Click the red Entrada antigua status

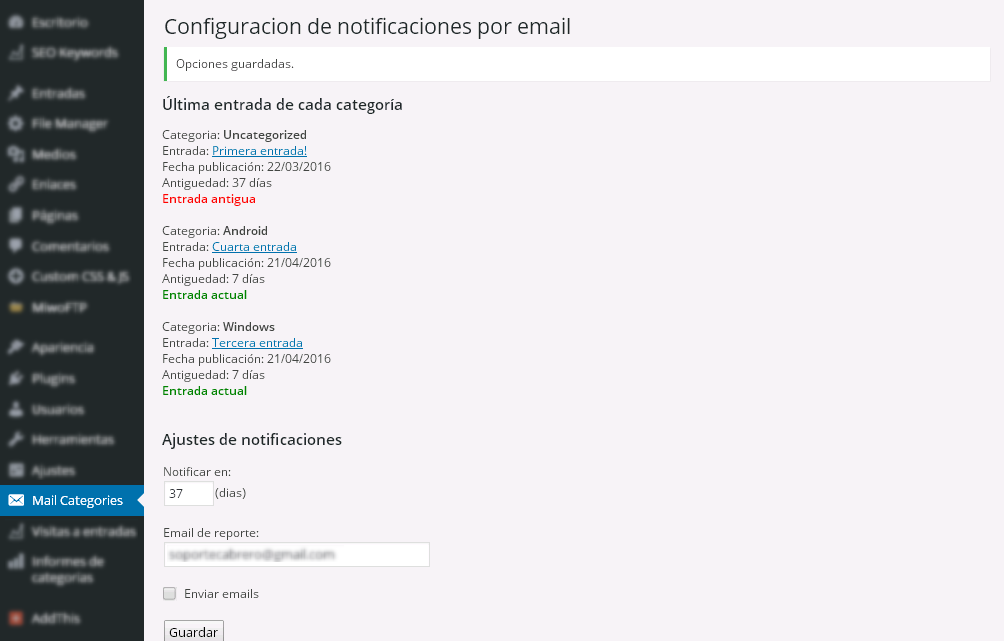pyautogui.click(x=209, y=199)
